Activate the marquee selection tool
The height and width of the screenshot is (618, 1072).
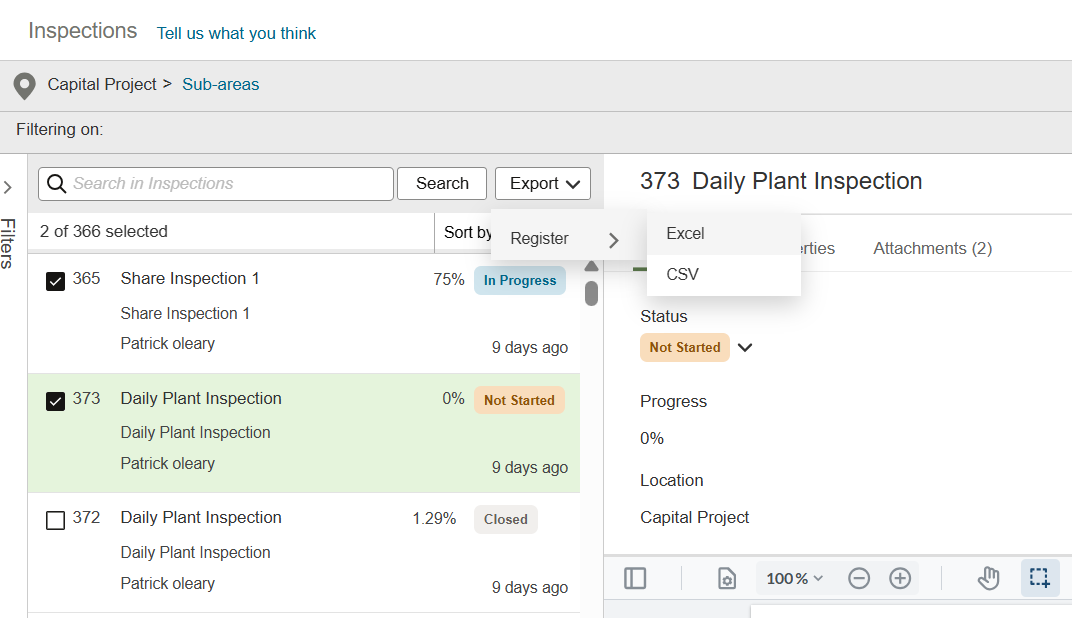tap(1040, 578)
